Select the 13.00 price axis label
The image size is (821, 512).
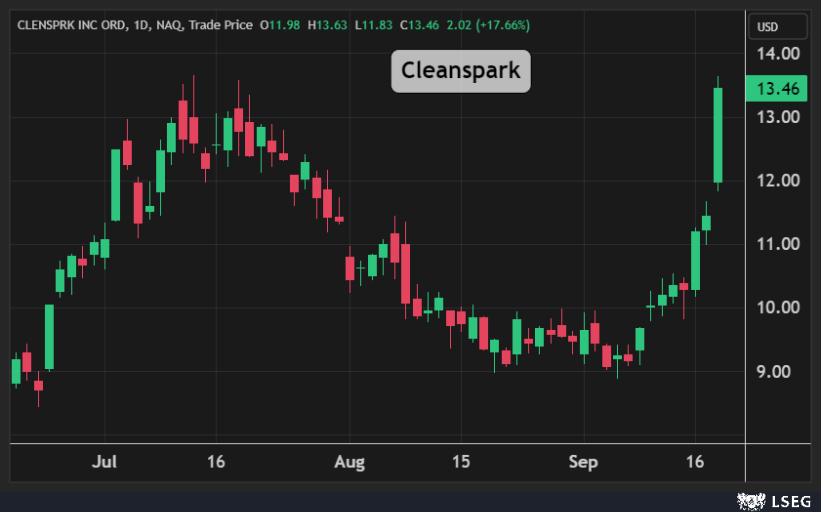coord(777,117)
